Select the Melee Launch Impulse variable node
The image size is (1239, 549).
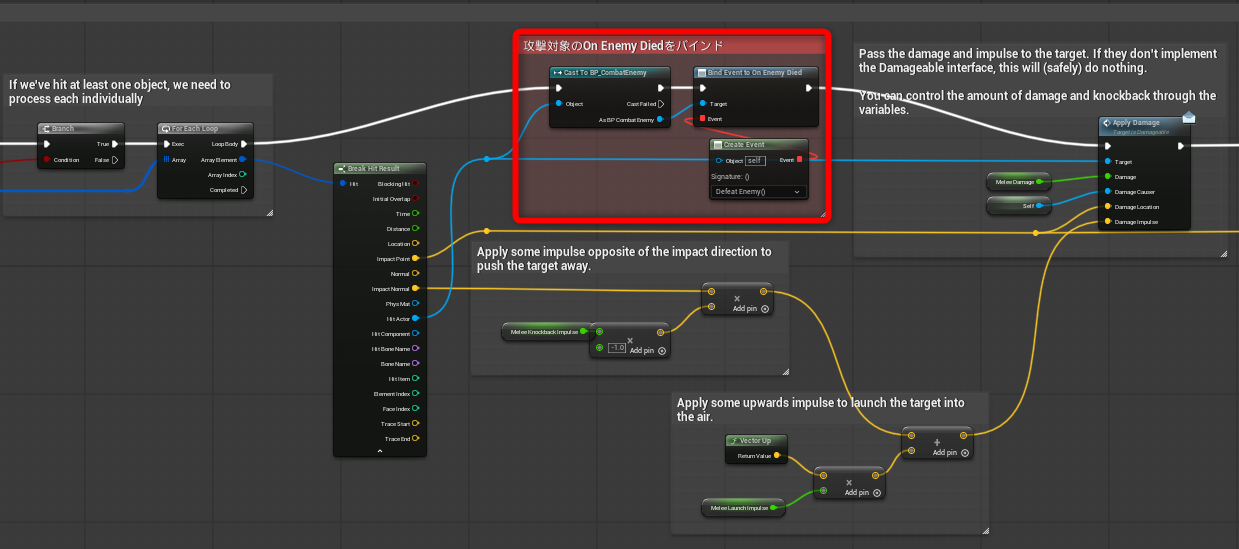pyautogui.click(x=743, y=508)
